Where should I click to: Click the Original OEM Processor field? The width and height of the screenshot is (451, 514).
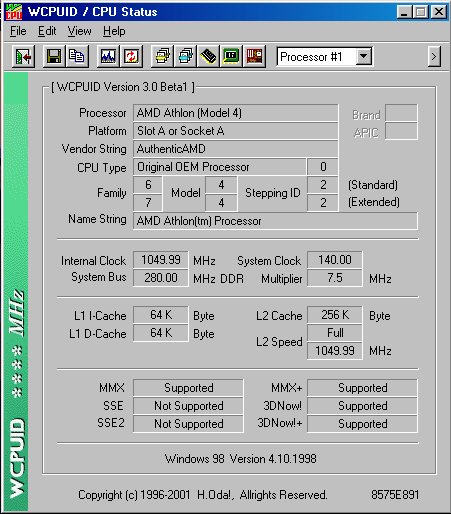tap(219, 167)
